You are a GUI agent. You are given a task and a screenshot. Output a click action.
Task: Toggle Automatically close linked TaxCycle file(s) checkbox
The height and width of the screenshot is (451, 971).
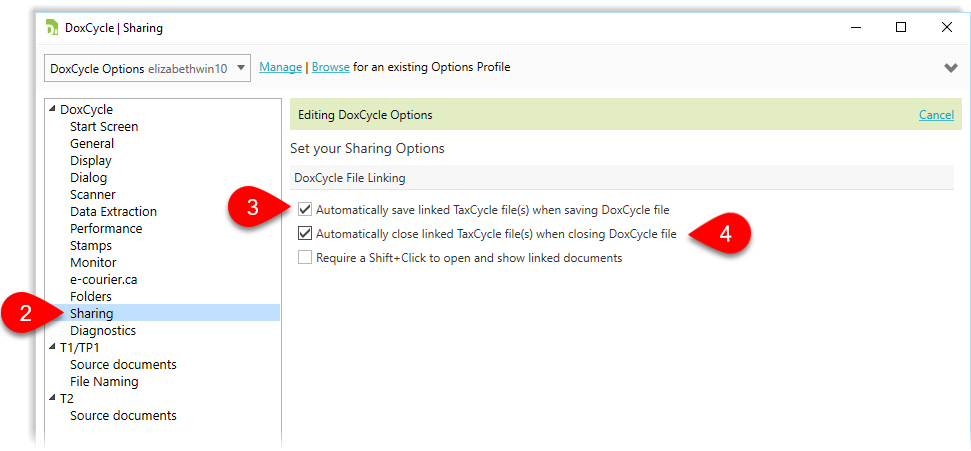tap(304, 234)
